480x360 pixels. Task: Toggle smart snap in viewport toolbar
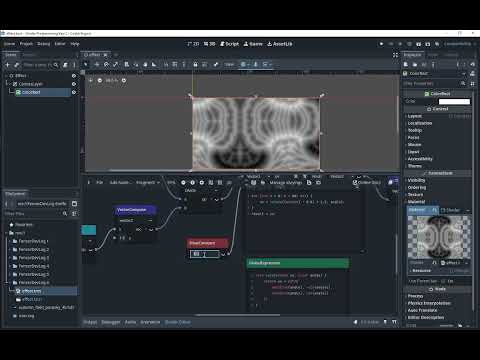(x=166, y=64)
